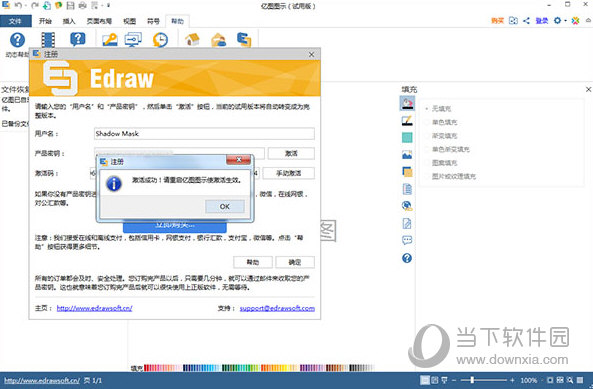593x389 pixels.
Task: Click the monitors-with-key deactivation icon
Action: click(x=133, y=40)
